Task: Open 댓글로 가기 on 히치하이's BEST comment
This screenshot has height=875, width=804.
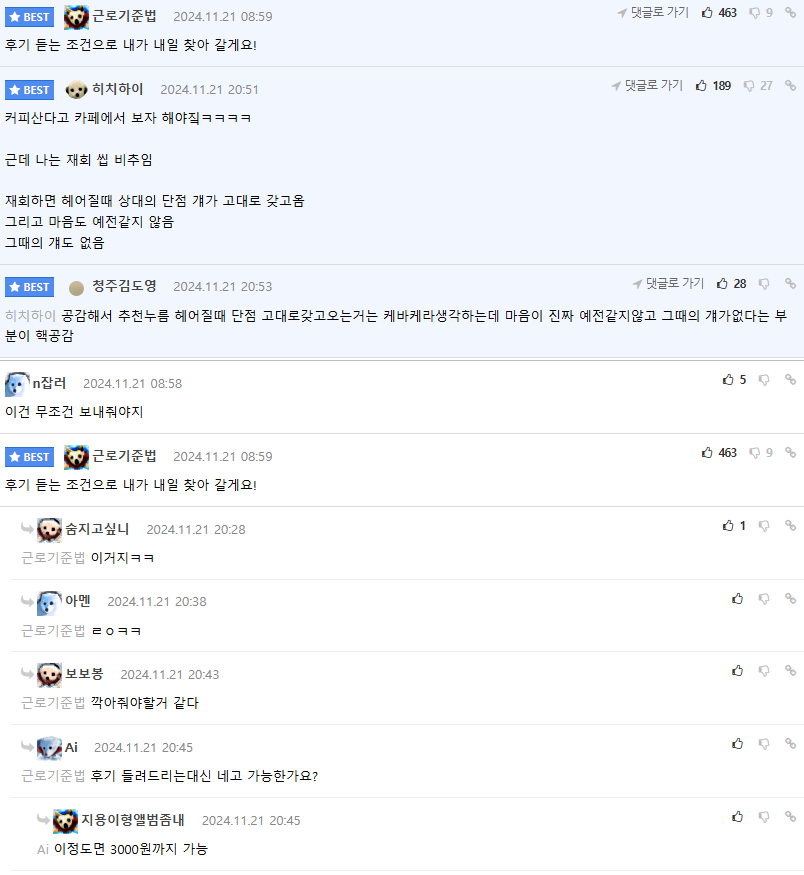Action: pos(647,86)
